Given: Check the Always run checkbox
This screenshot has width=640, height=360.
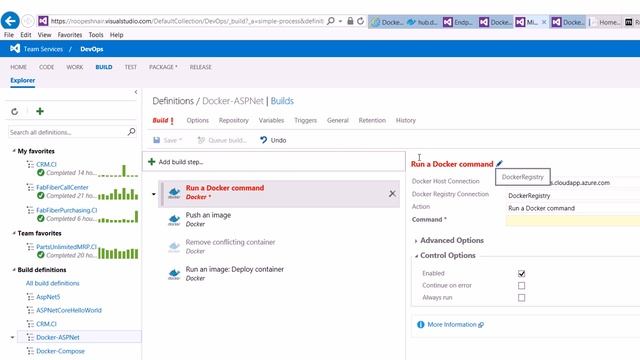Looking at the screenshot, I should [521, 298].
